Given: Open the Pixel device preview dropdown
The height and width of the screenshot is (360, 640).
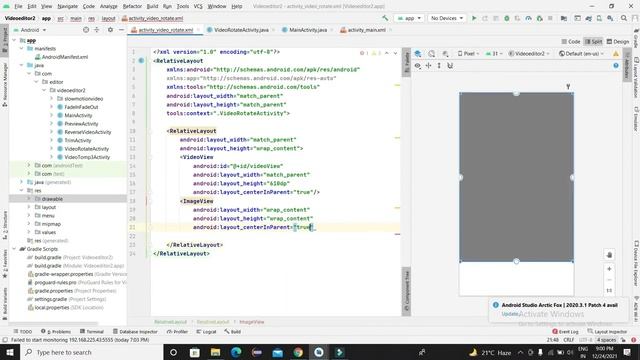Looking at the screenshot, I should click(469, 53).
